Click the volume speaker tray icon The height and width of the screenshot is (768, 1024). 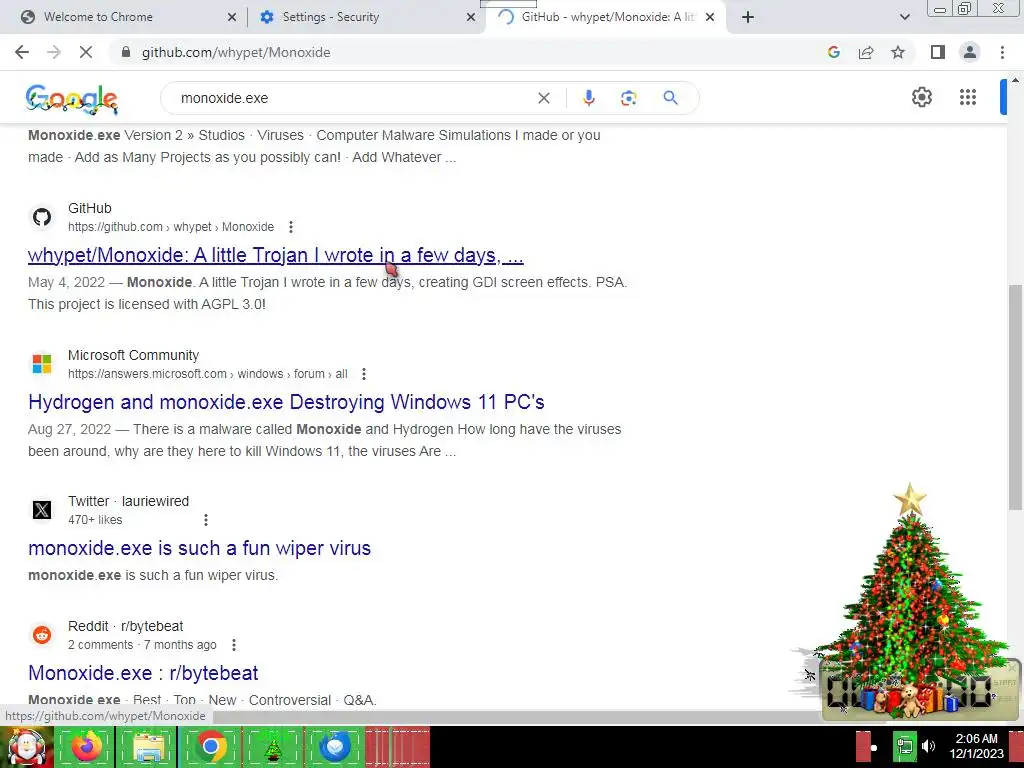pos(928,746)
